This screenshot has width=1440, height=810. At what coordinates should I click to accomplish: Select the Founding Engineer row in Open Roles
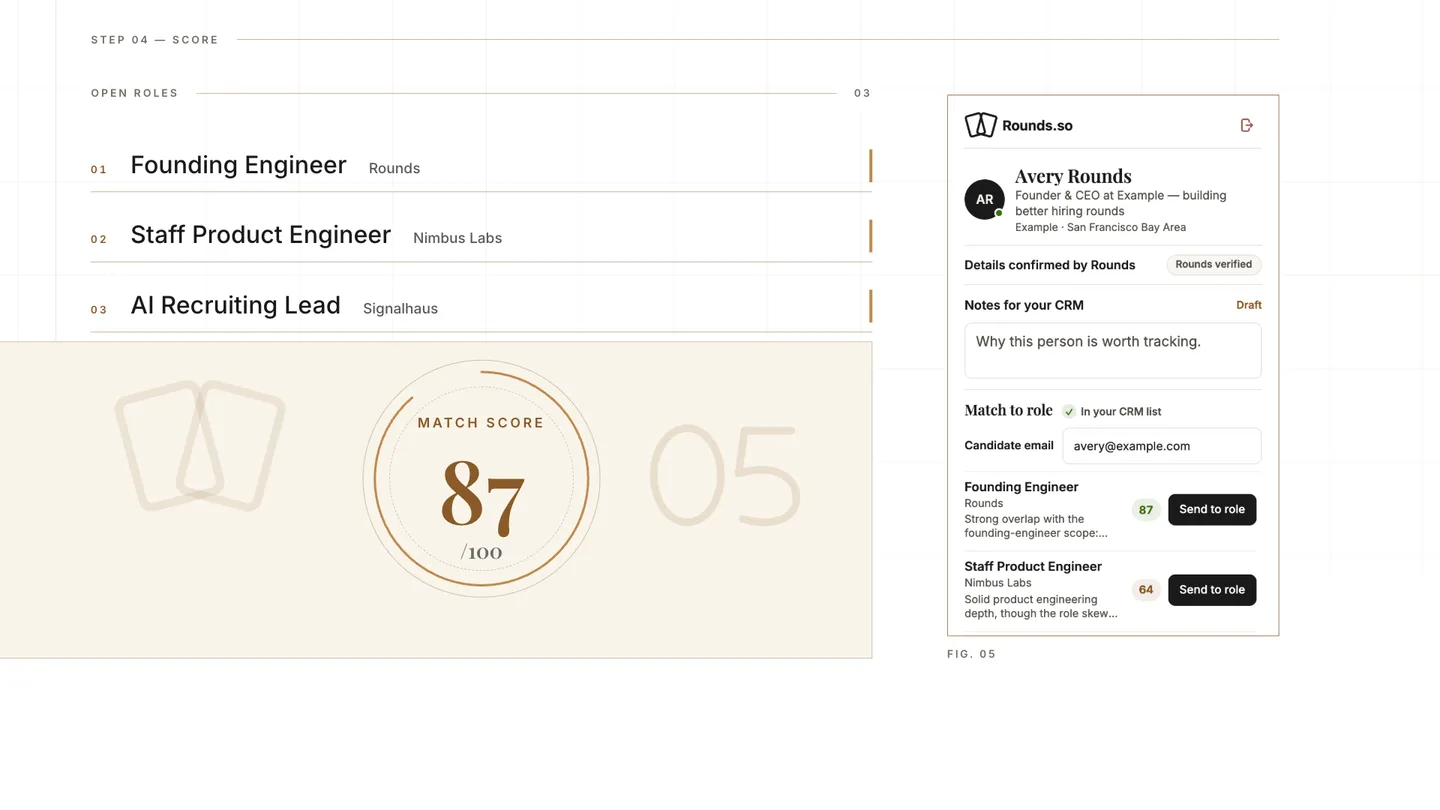pos(481,165)
